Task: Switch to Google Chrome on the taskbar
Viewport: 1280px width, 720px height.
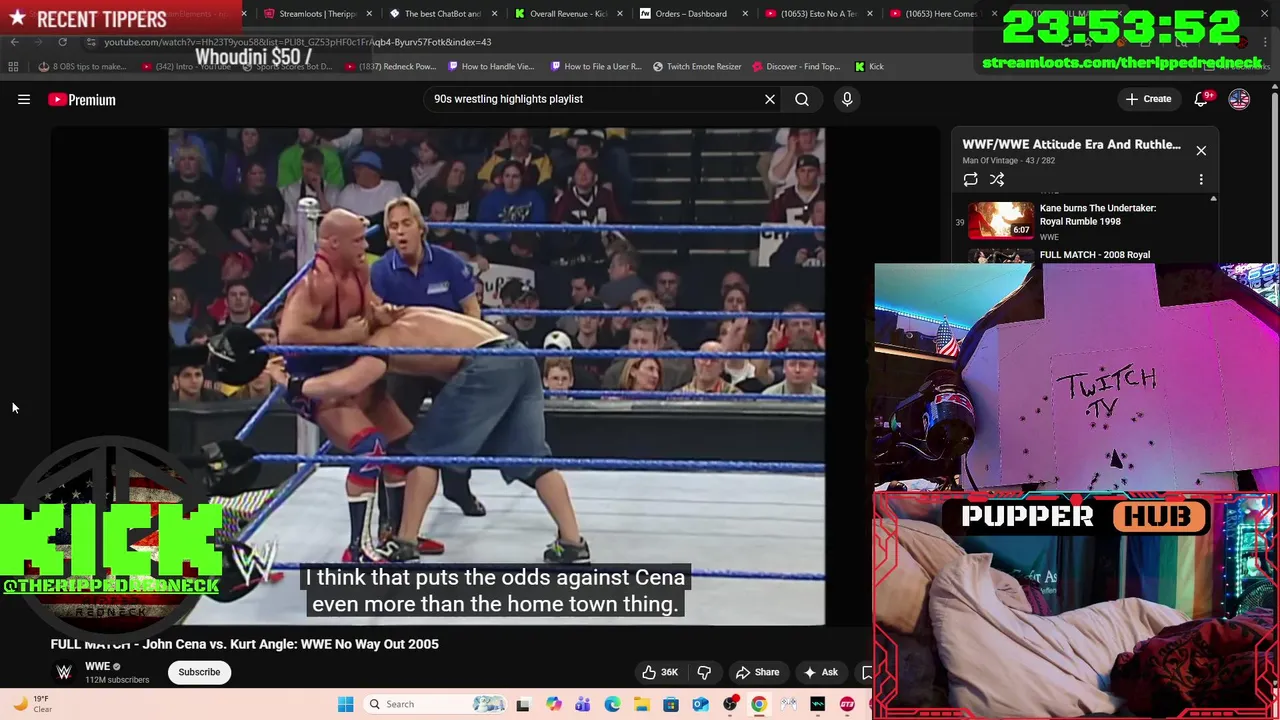Action: point(759,704)
